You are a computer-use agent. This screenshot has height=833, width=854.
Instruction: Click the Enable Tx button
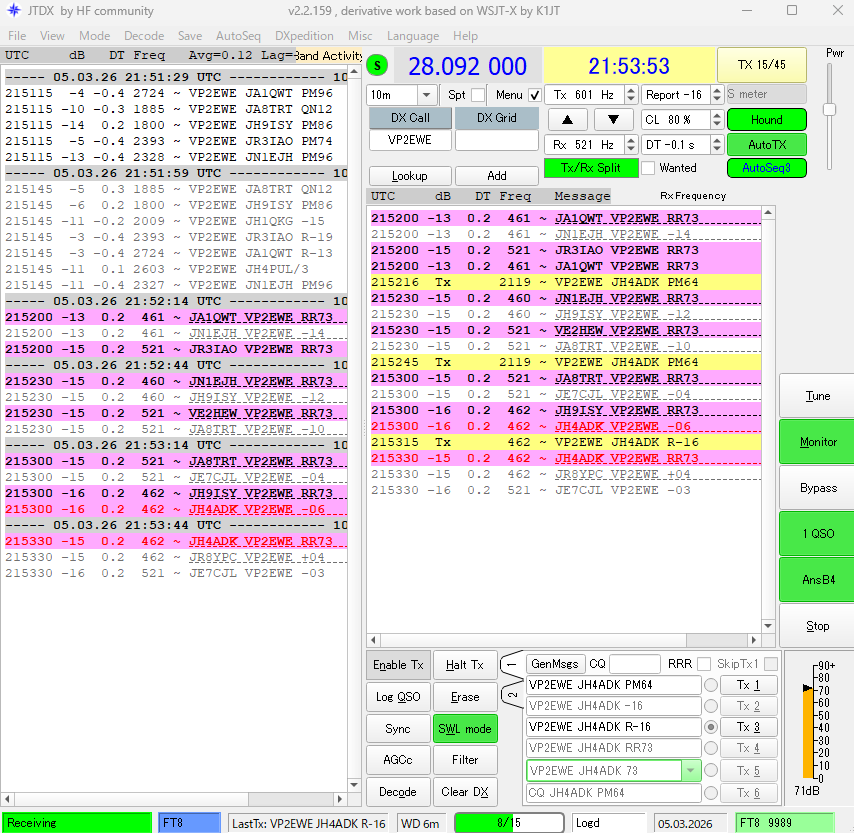[x=398, y=665]
